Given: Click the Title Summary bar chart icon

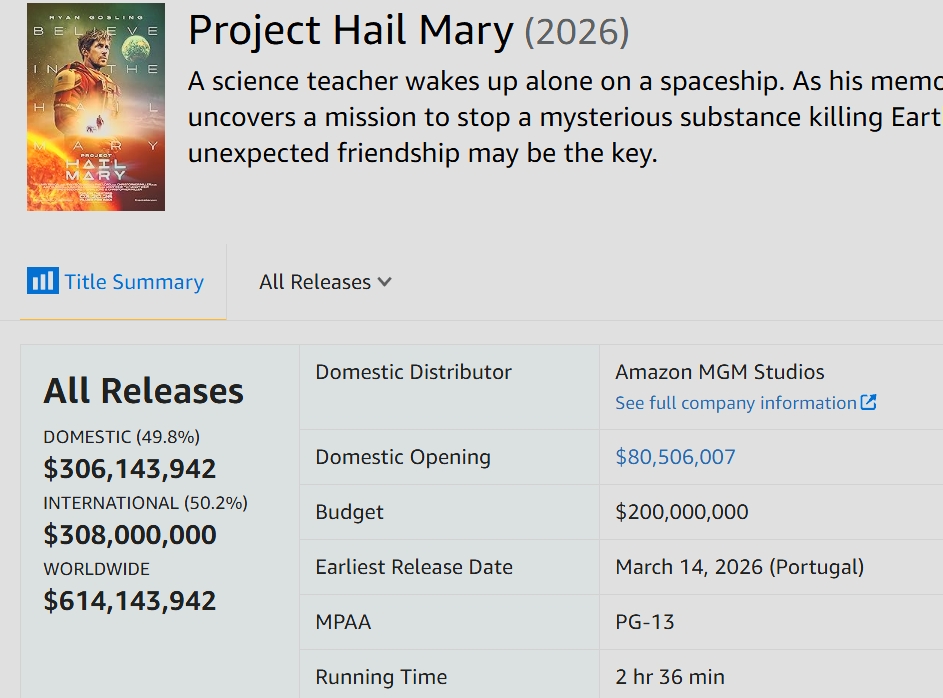Looking at the screenshot, I should point(42,281).
